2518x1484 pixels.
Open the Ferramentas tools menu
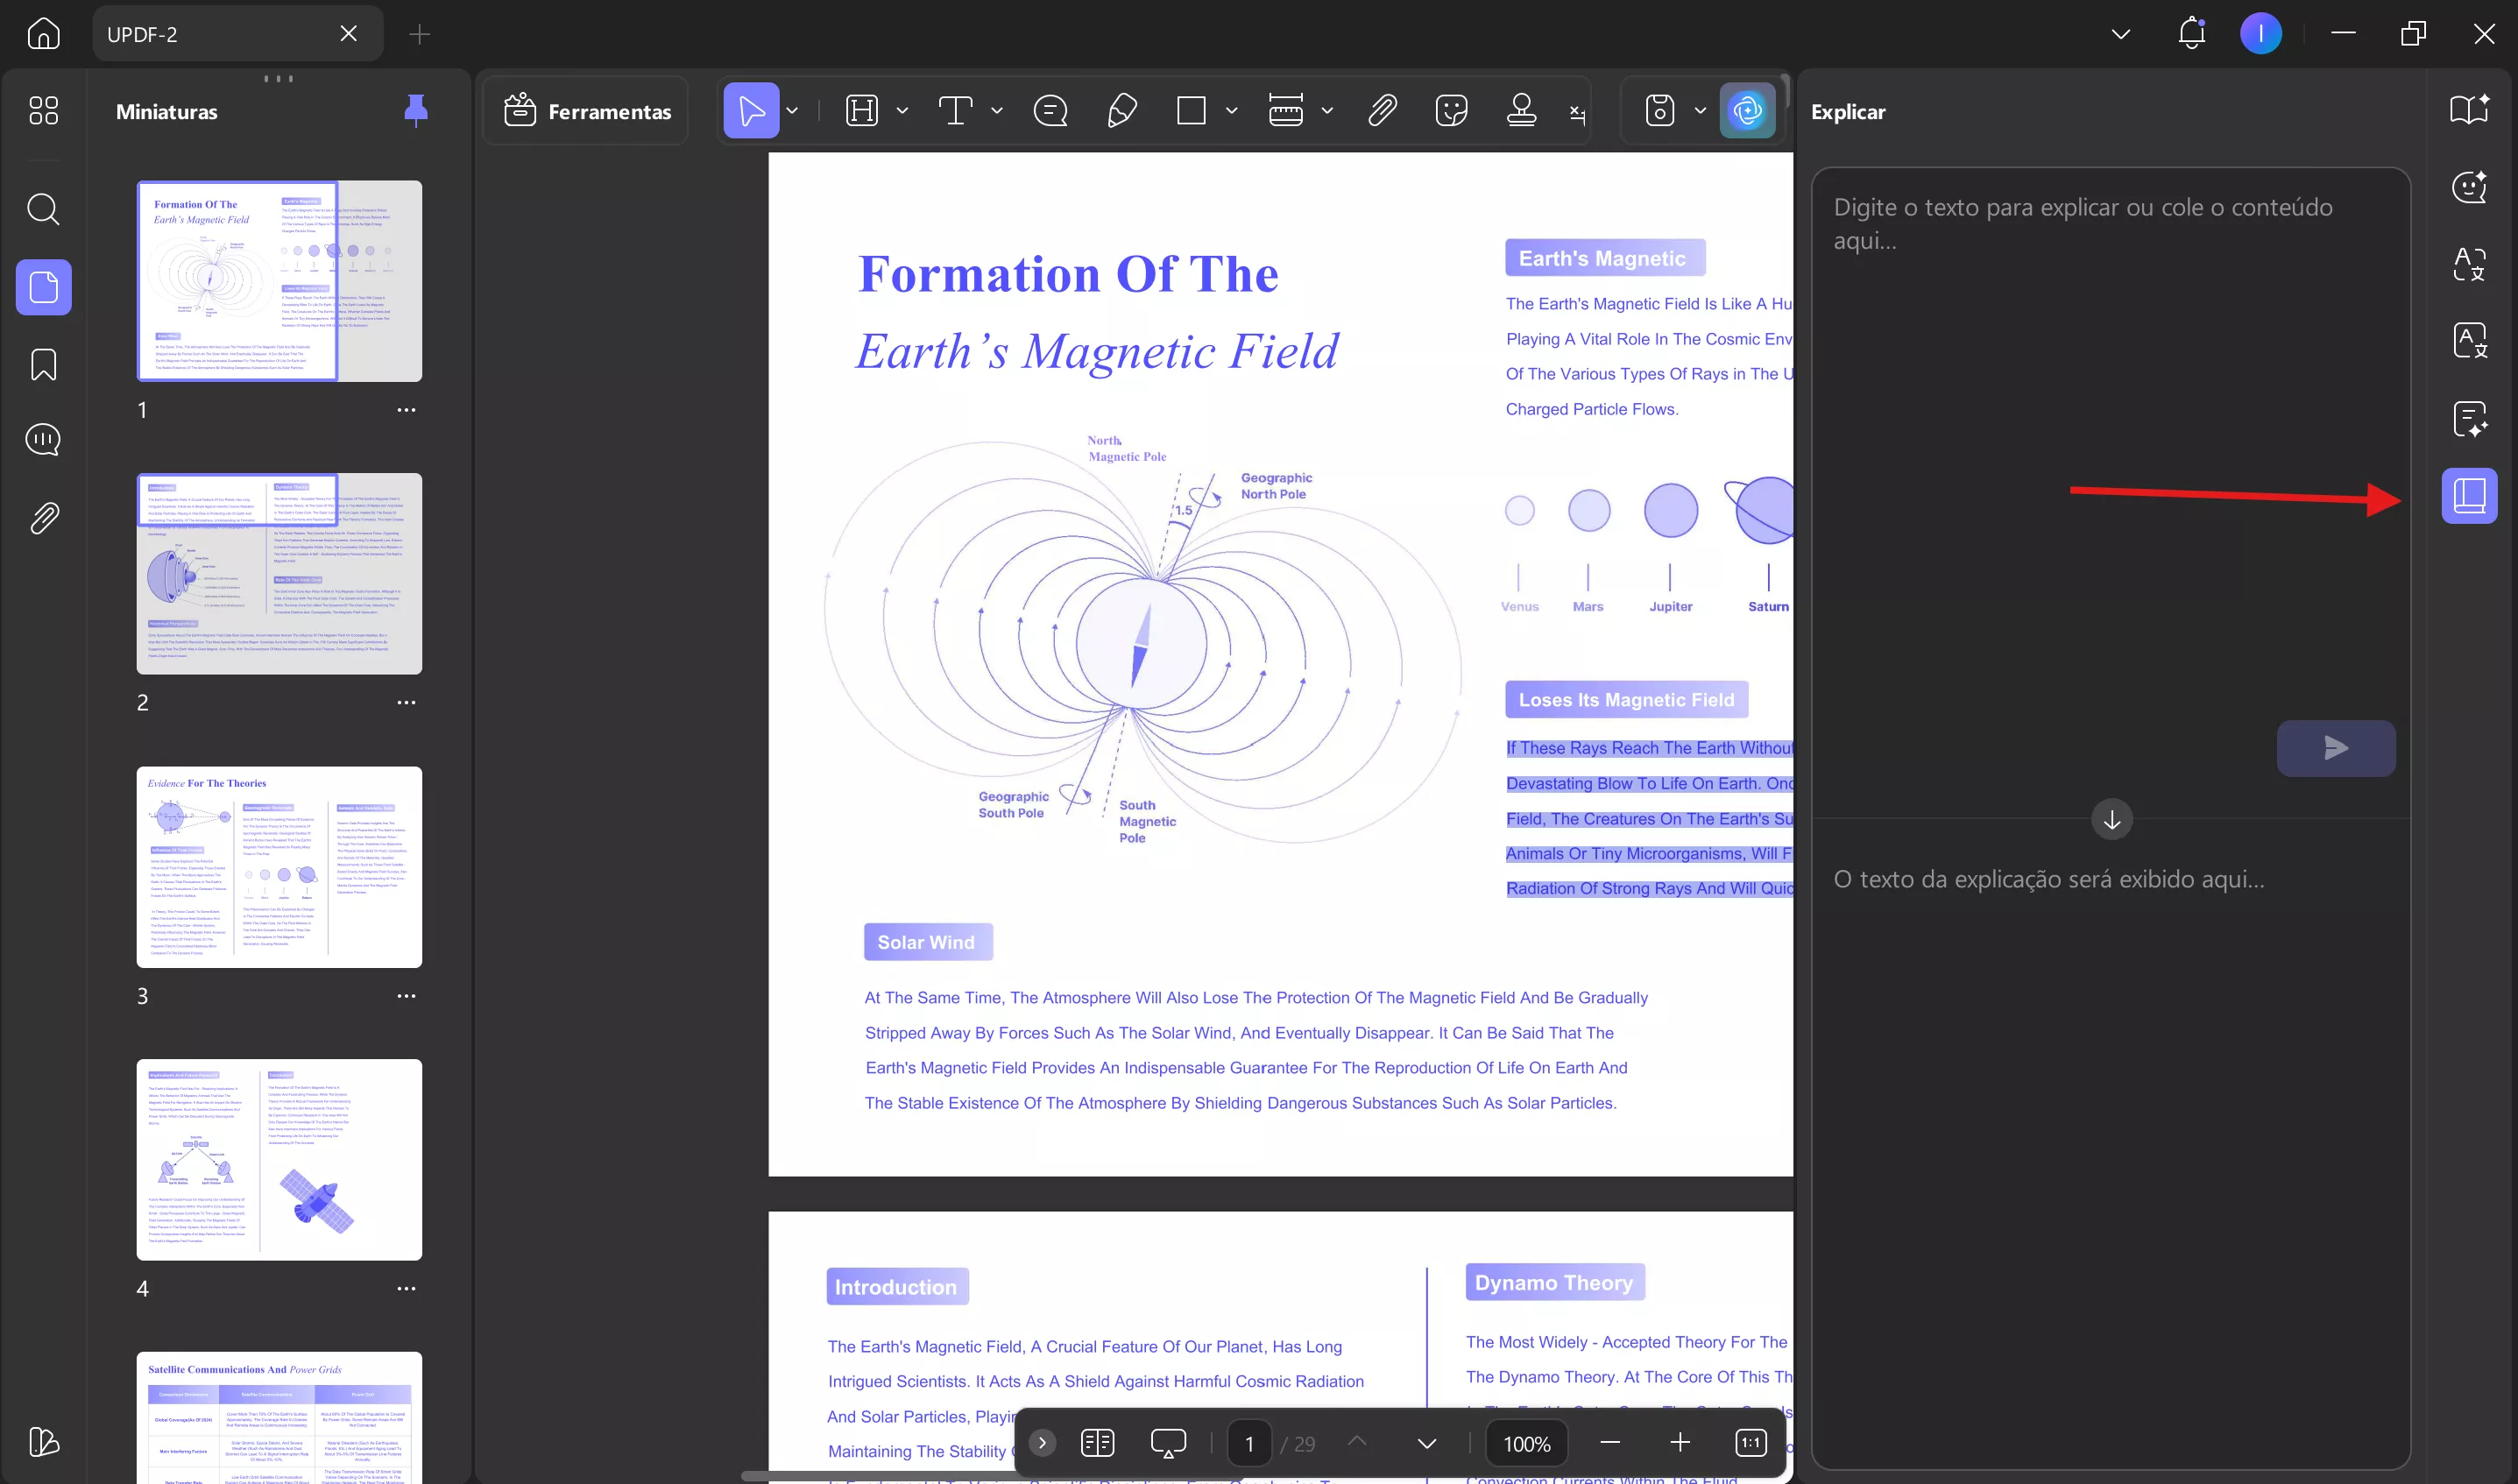[x=587, y=111]
